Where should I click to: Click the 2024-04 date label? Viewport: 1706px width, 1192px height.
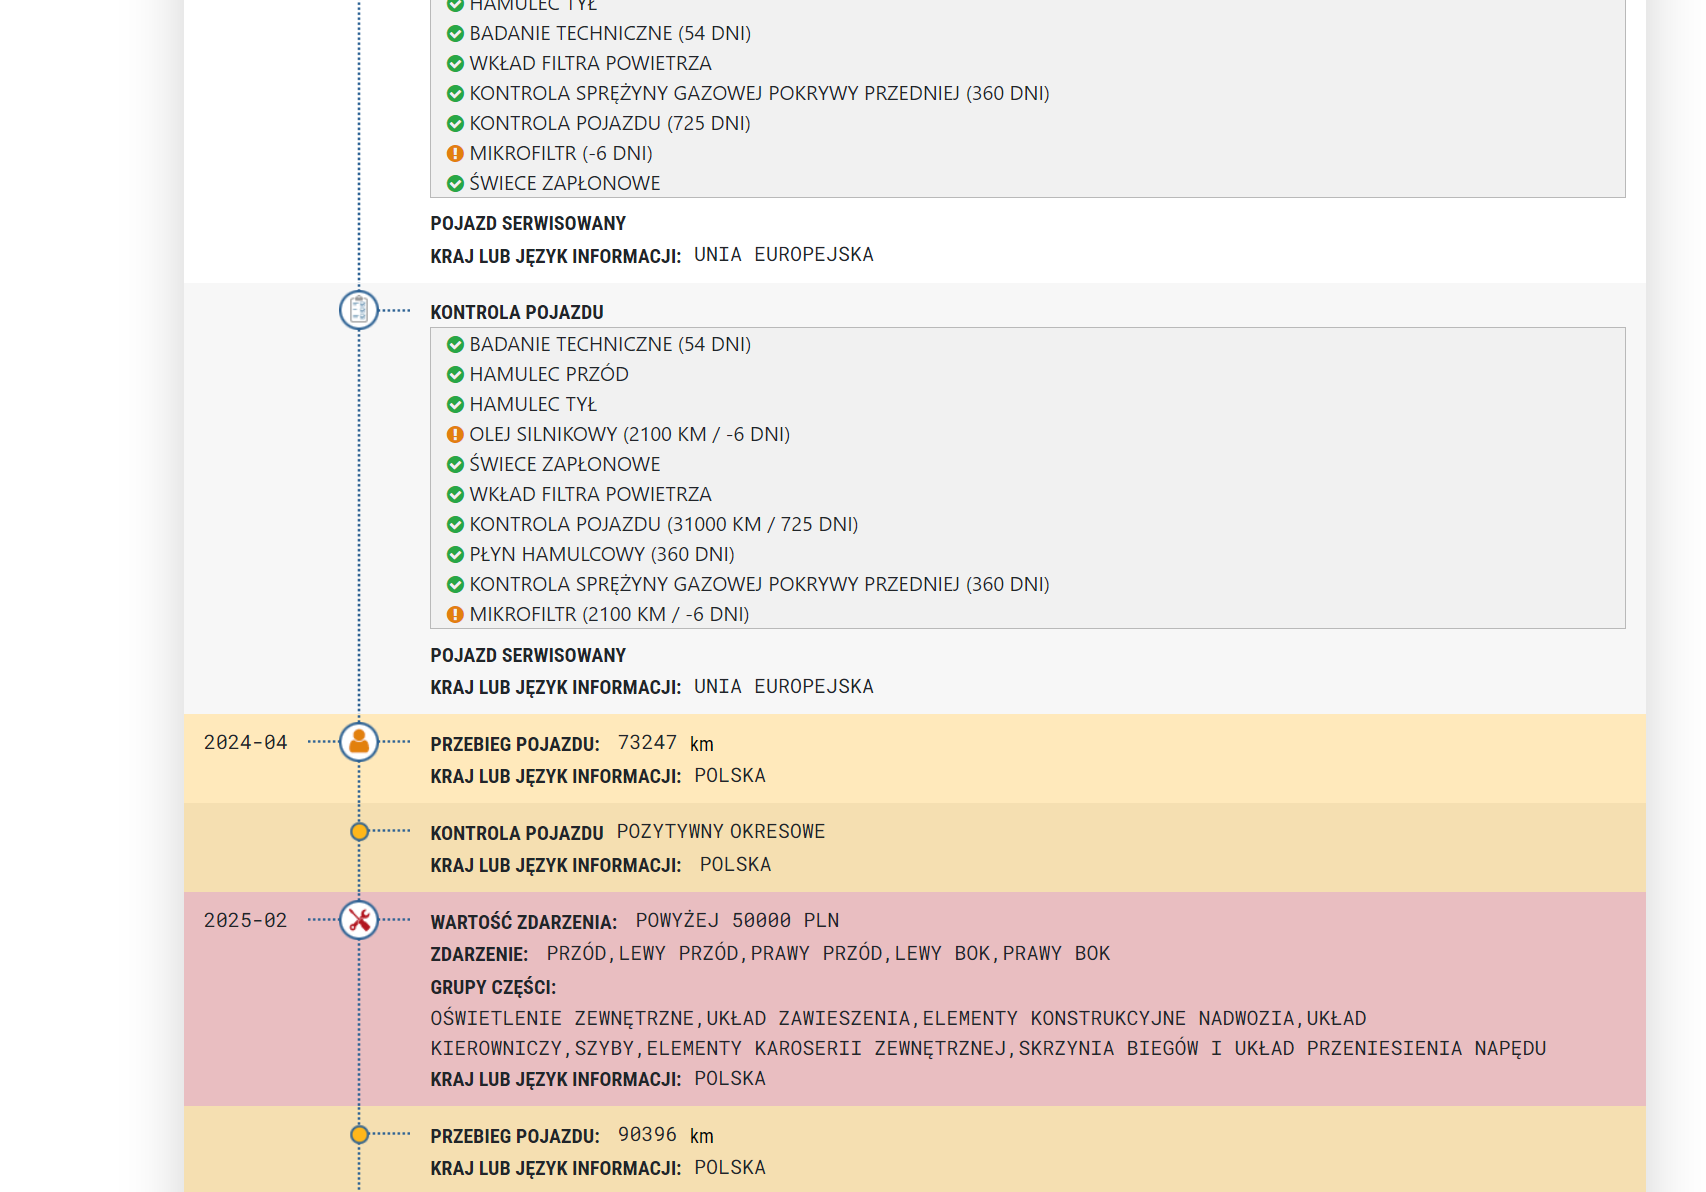245,743
